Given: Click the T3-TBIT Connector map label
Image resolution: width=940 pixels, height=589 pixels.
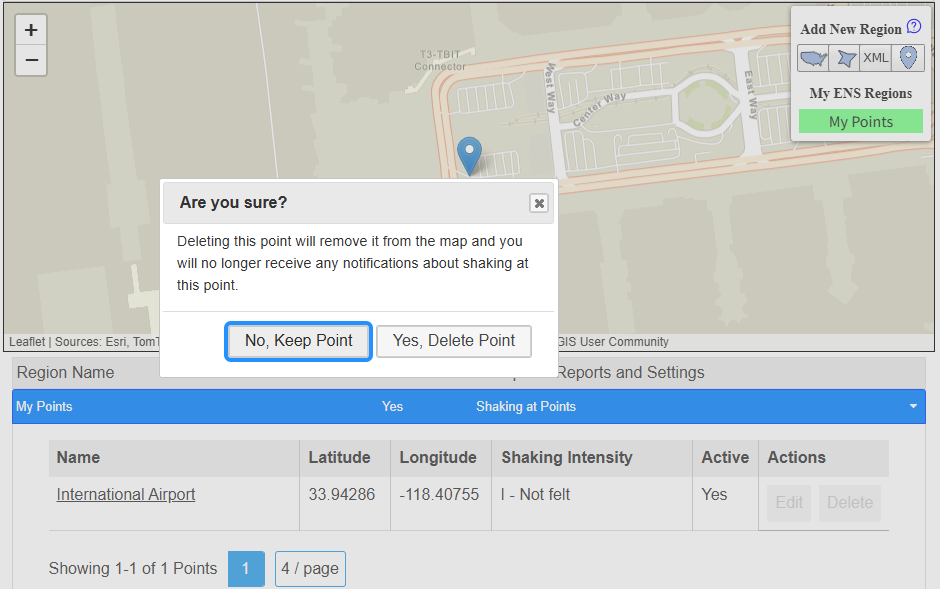Looking at the screenshot, I should coord(440,61).
